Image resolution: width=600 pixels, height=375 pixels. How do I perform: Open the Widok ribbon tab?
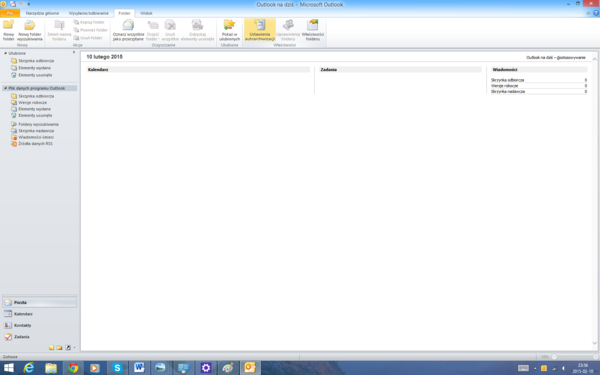tap(146, 13)
